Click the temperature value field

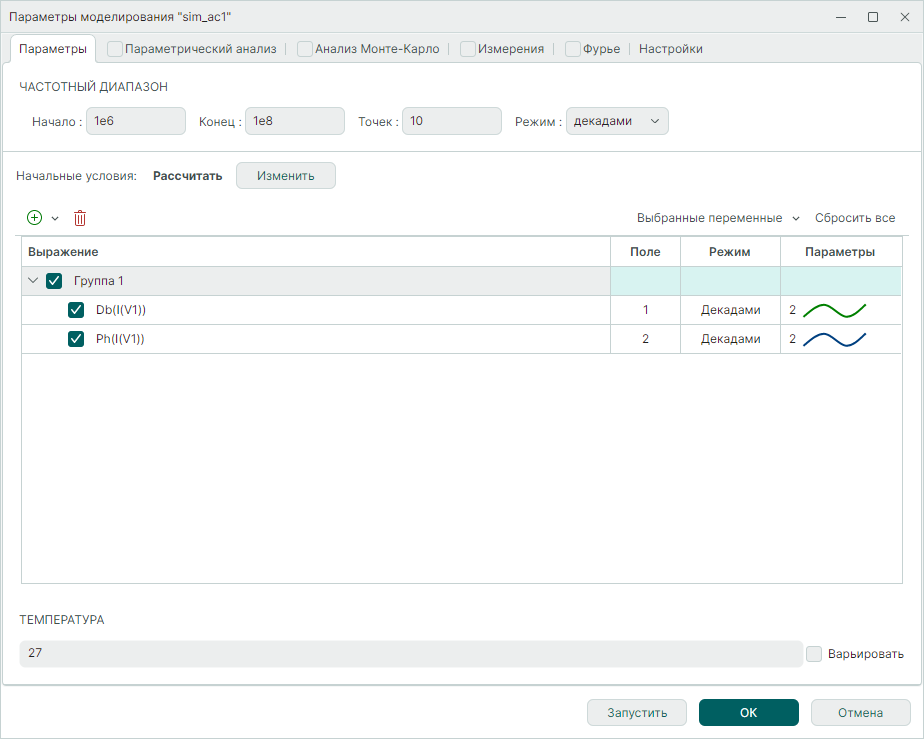[x=410, y=653]
